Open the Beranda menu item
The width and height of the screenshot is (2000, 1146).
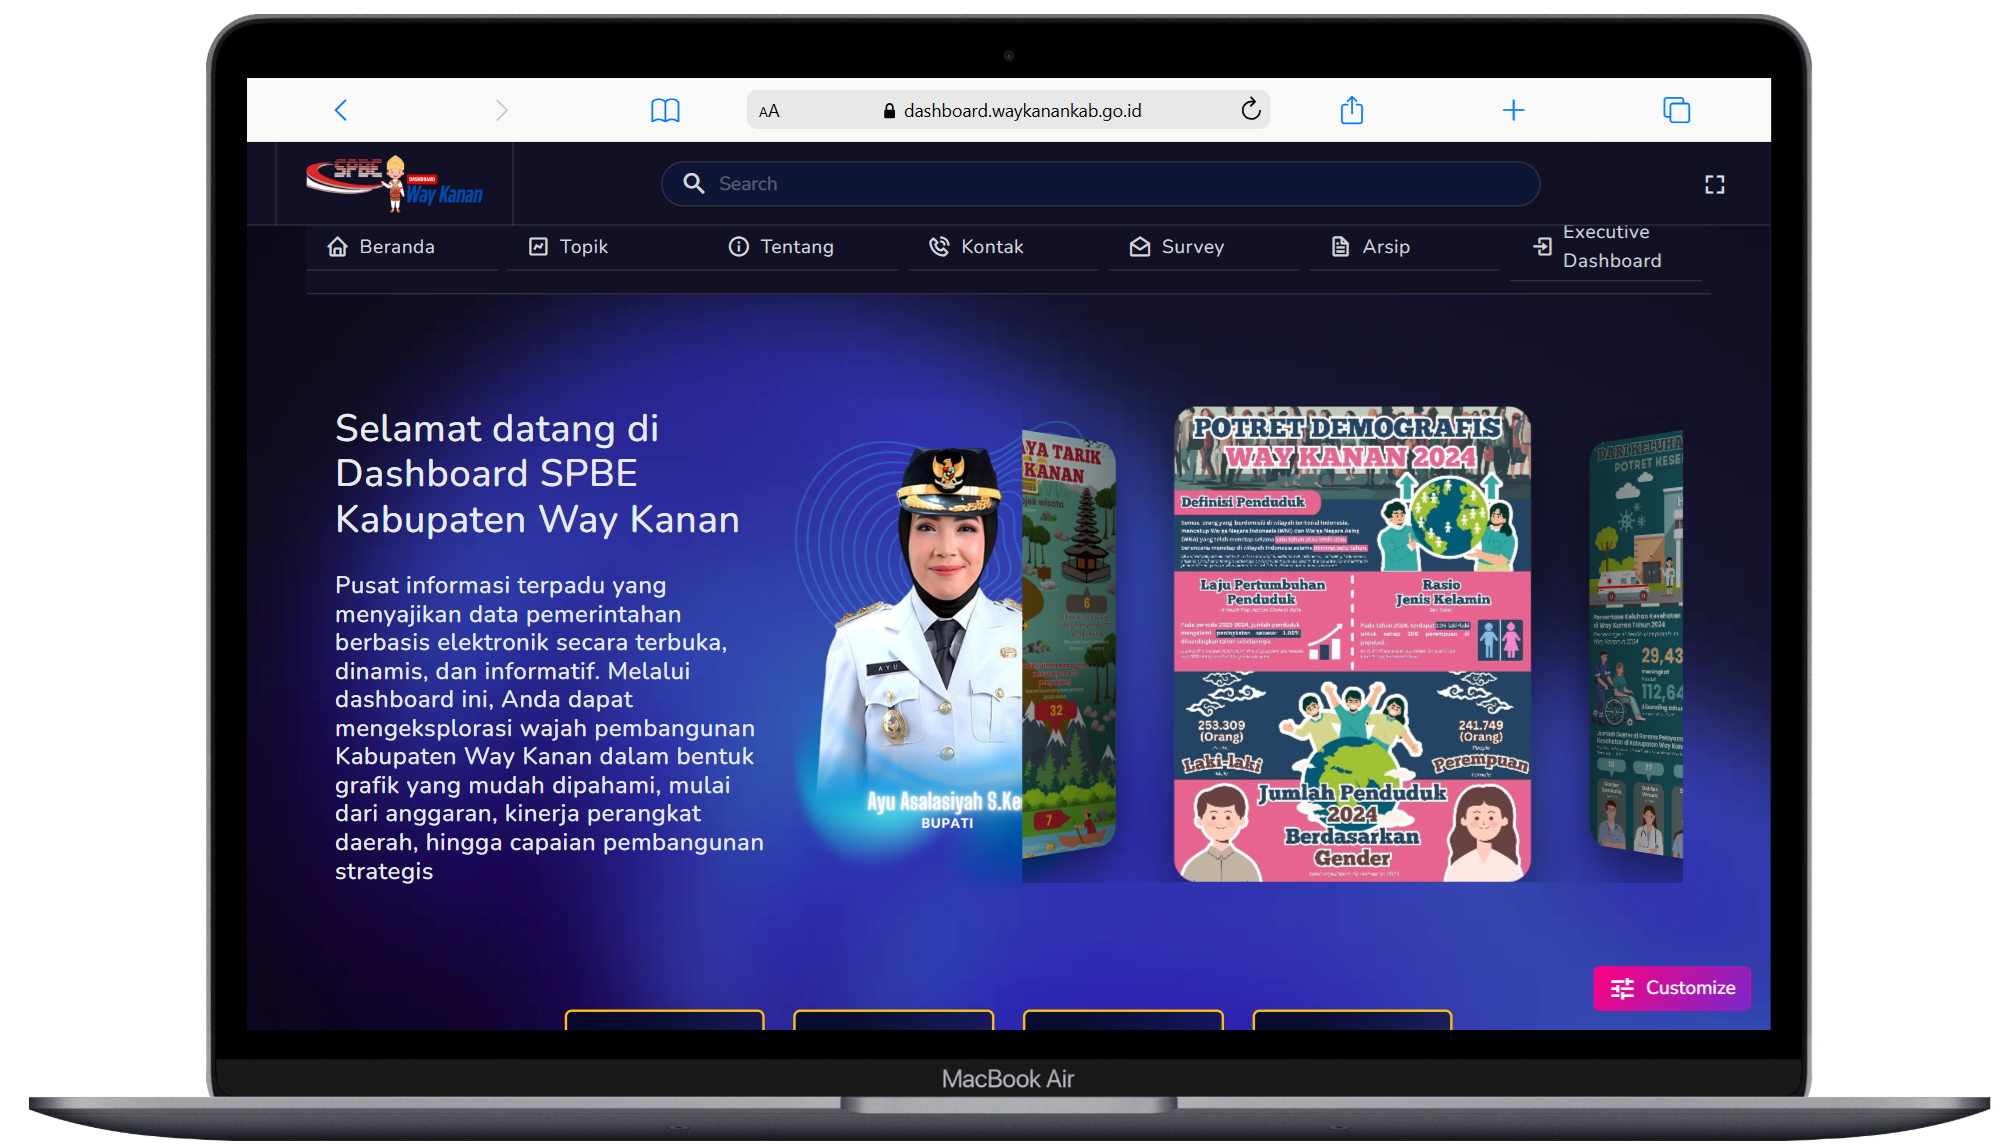pyautogui.click(x=402, y=247)
